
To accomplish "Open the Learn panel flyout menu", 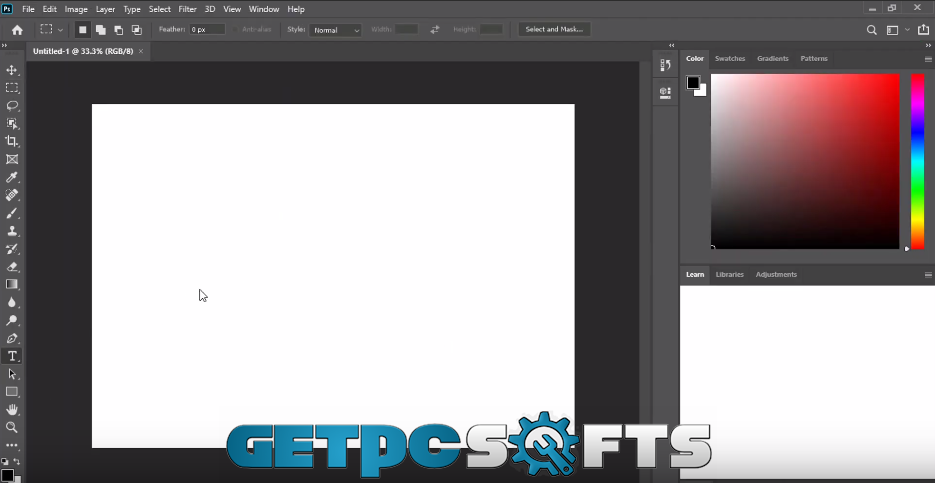I will pyautogui.click(x=928, y=275).
